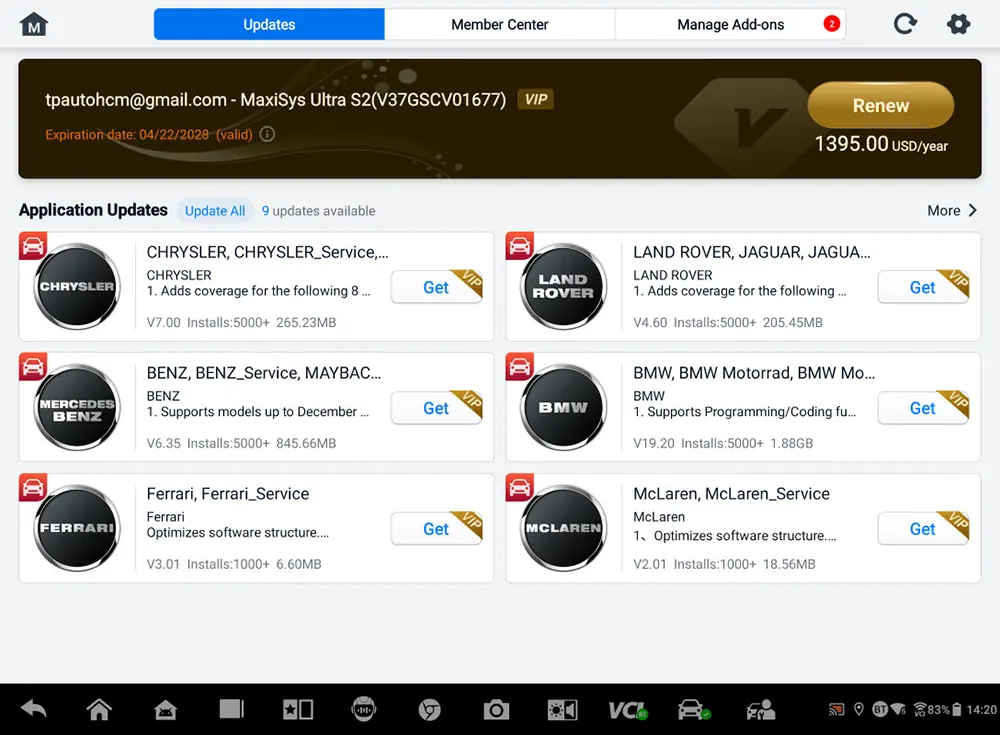The width and height of the screenshot is (1000, 735).
Task: Click the gold Renew button
Action: tap(881, 105)
